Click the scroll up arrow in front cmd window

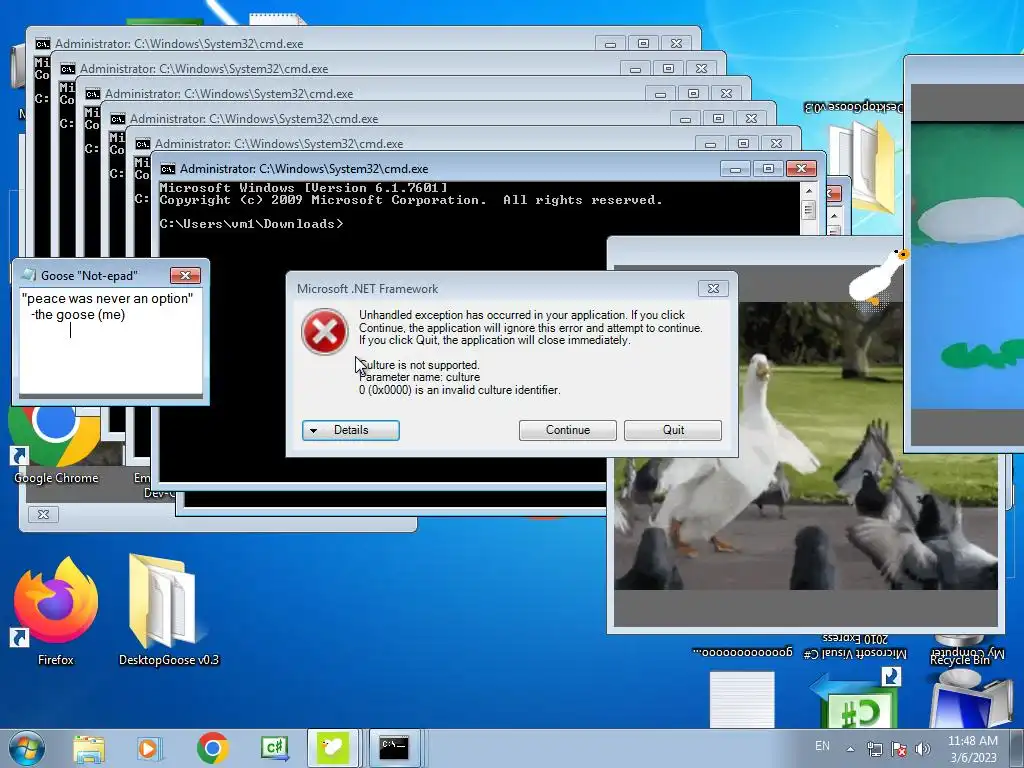tap(808, 191)
